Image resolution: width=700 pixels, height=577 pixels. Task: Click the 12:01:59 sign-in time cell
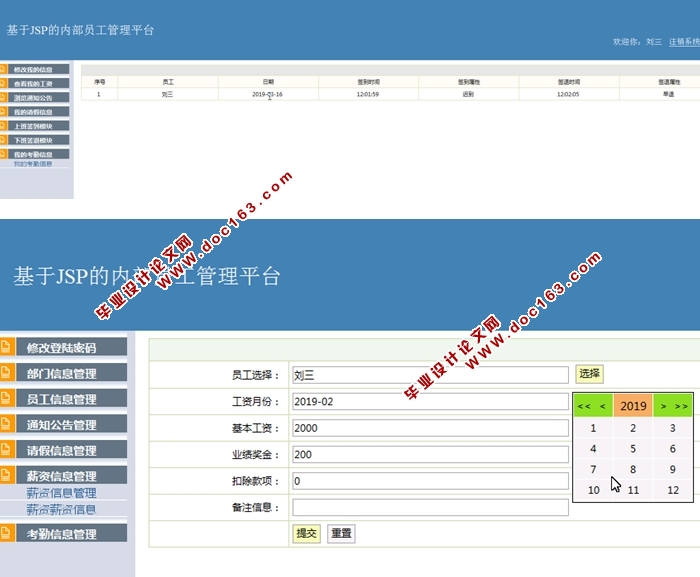(367, 94)
